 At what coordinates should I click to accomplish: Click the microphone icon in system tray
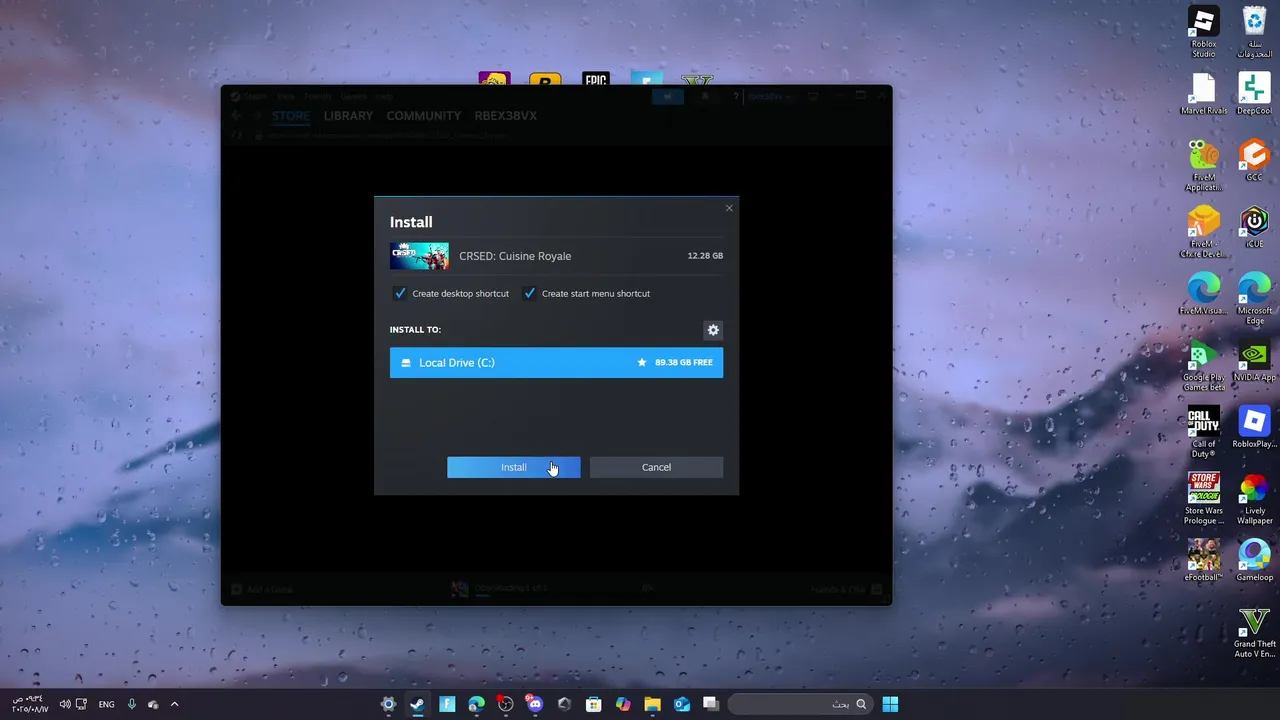point(131,704)
